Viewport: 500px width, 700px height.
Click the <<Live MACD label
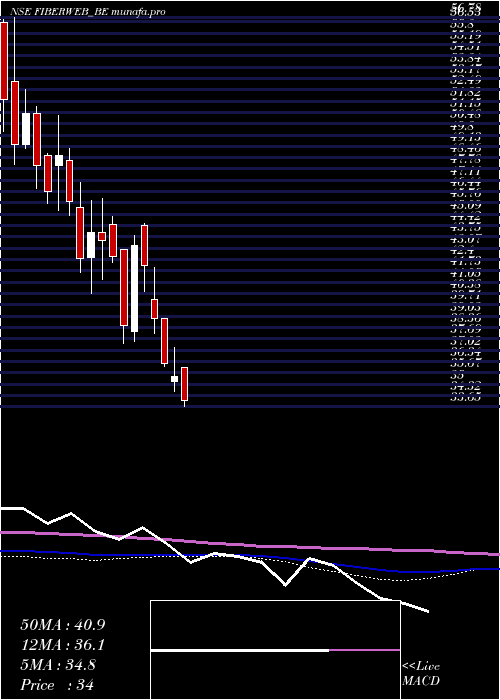421,674
